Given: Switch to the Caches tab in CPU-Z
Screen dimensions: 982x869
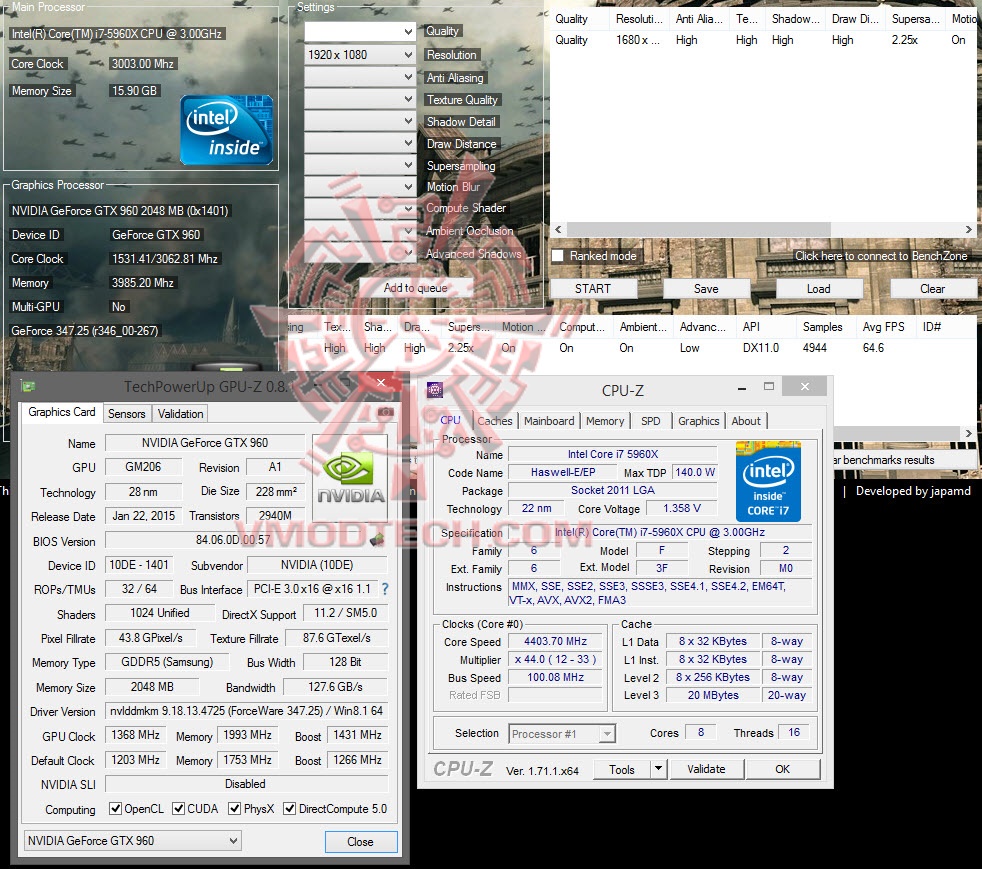Looking at the screenshot, I should pyautogui.click(x=495, y=421).
